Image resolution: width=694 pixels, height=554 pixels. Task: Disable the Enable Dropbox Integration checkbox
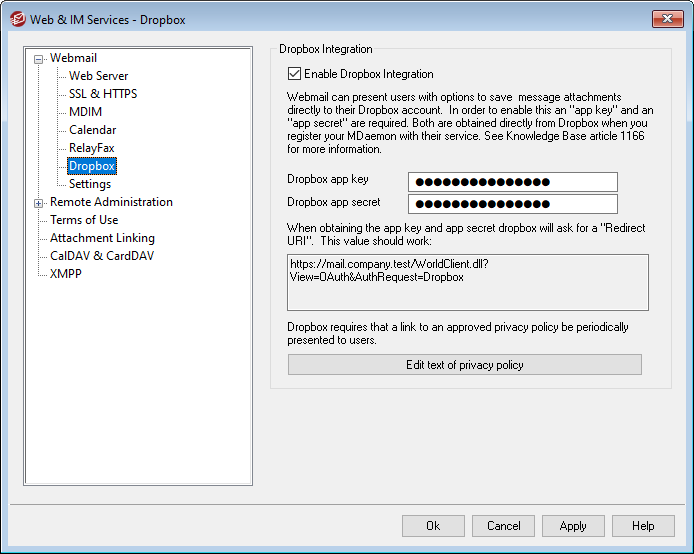coord(294,74)
